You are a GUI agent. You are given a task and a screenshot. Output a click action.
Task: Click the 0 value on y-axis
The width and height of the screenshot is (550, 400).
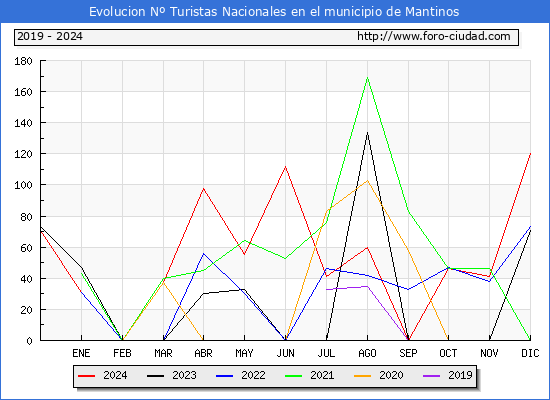click(29, 341)
